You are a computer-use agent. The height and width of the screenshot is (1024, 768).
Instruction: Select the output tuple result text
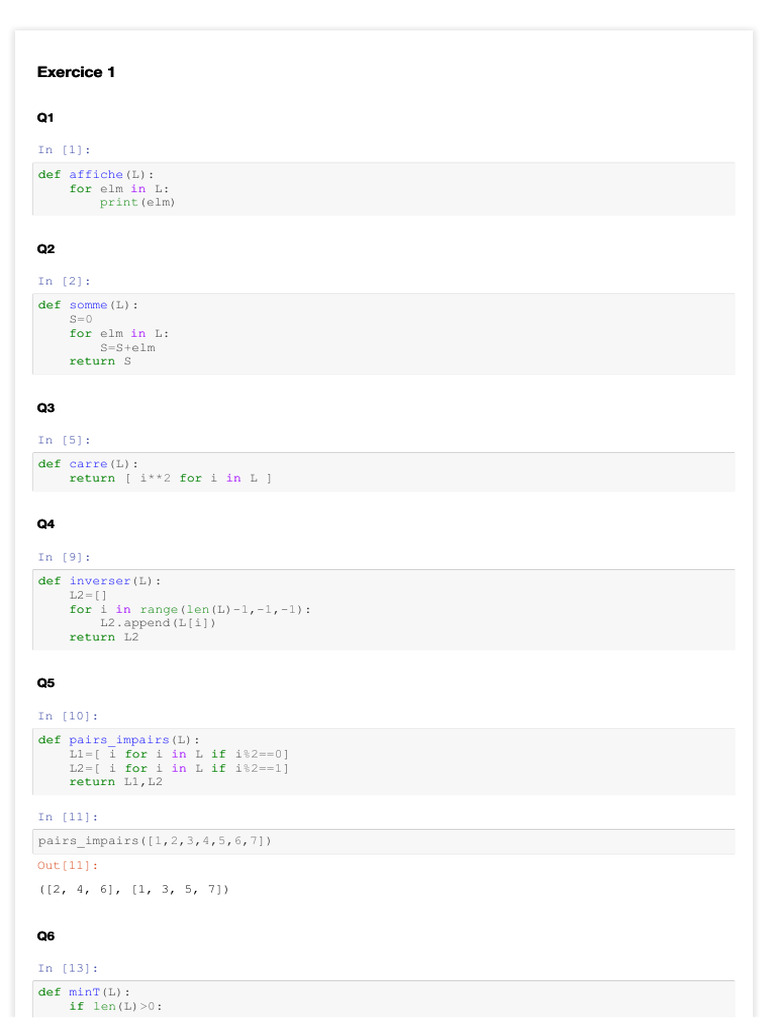(134, 889)
